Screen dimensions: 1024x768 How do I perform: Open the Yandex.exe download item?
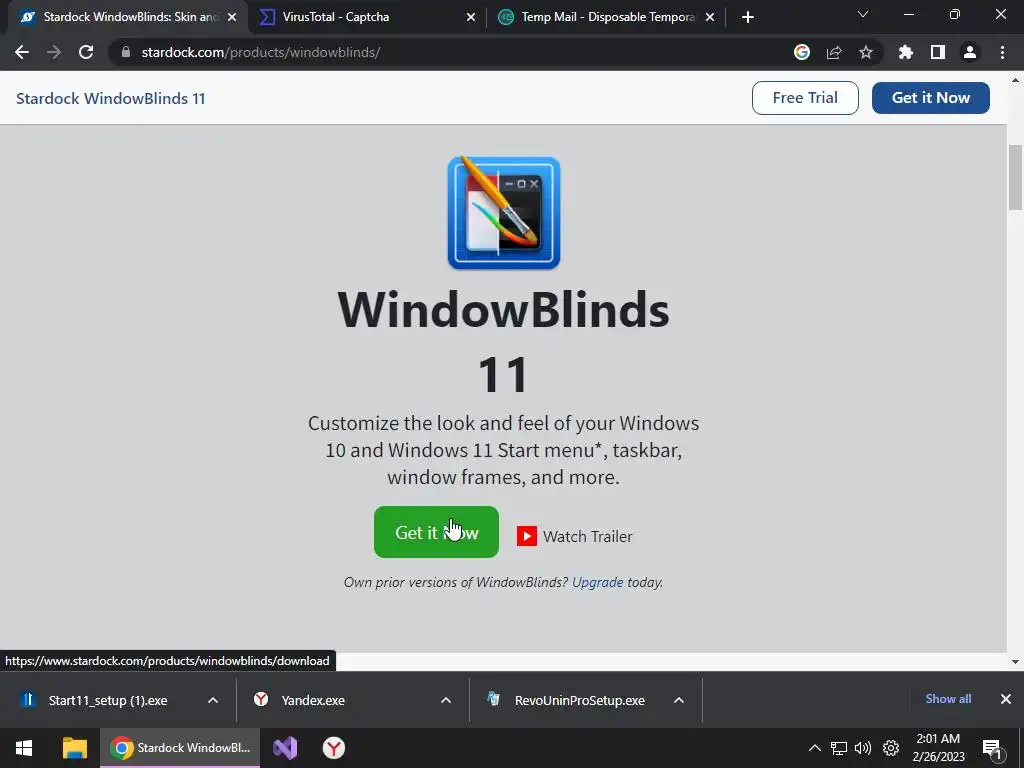(x=313, y=700)
